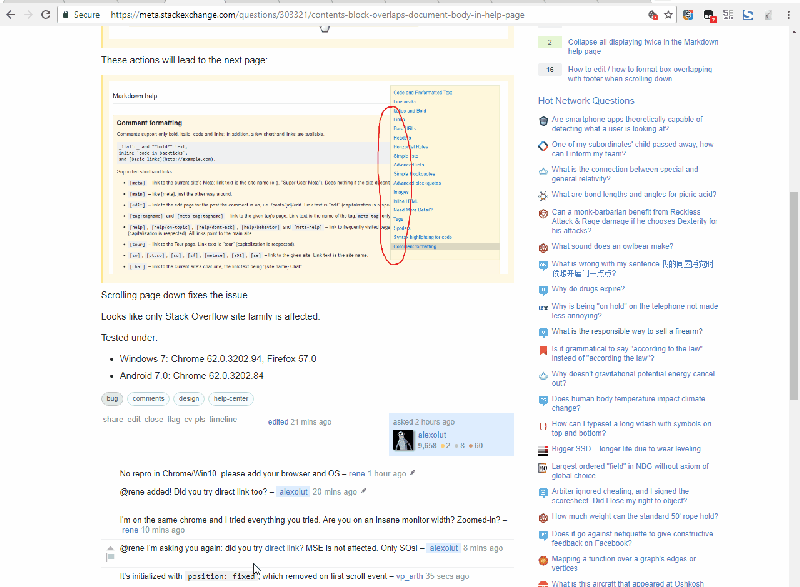Click the RPG site icon beside monk-barbarian question
The height and width of the screenshot is (587, 800).
point(543,213)
